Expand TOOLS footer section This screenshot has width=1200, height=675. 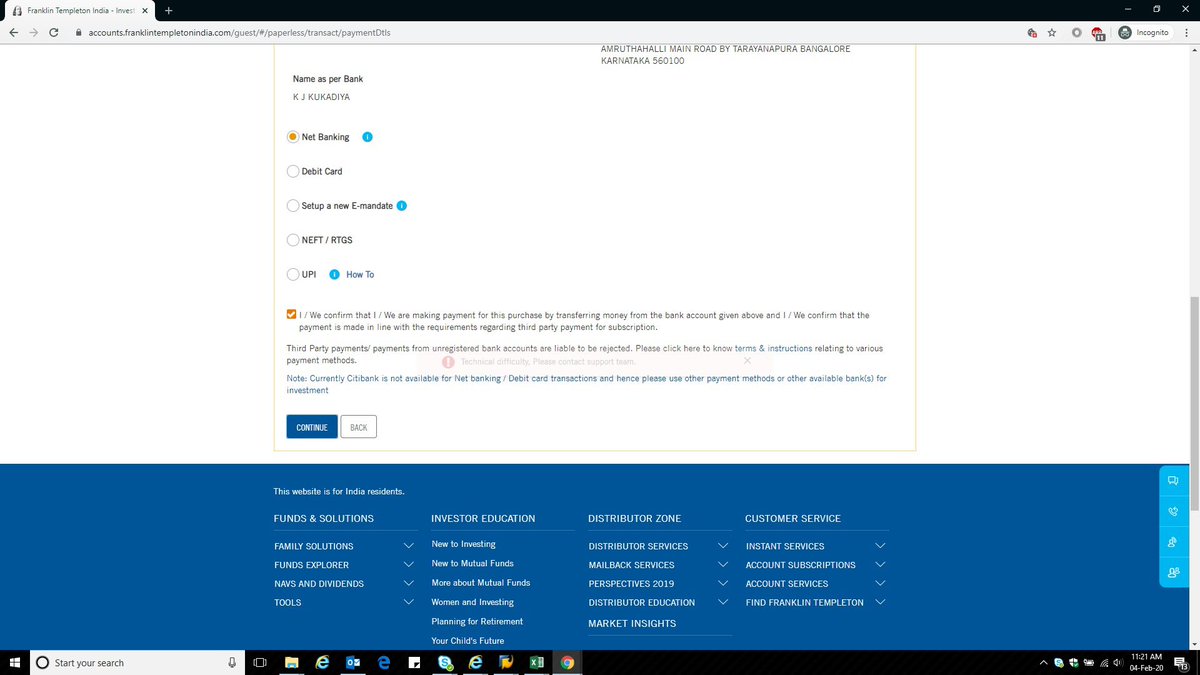[408, 602]
